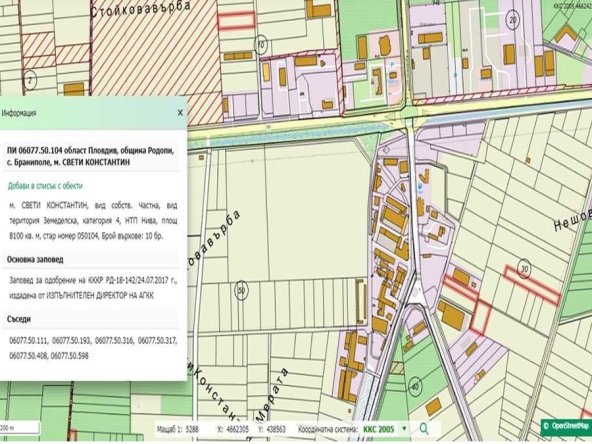Close the Информация panel with X

coord(180,113)
